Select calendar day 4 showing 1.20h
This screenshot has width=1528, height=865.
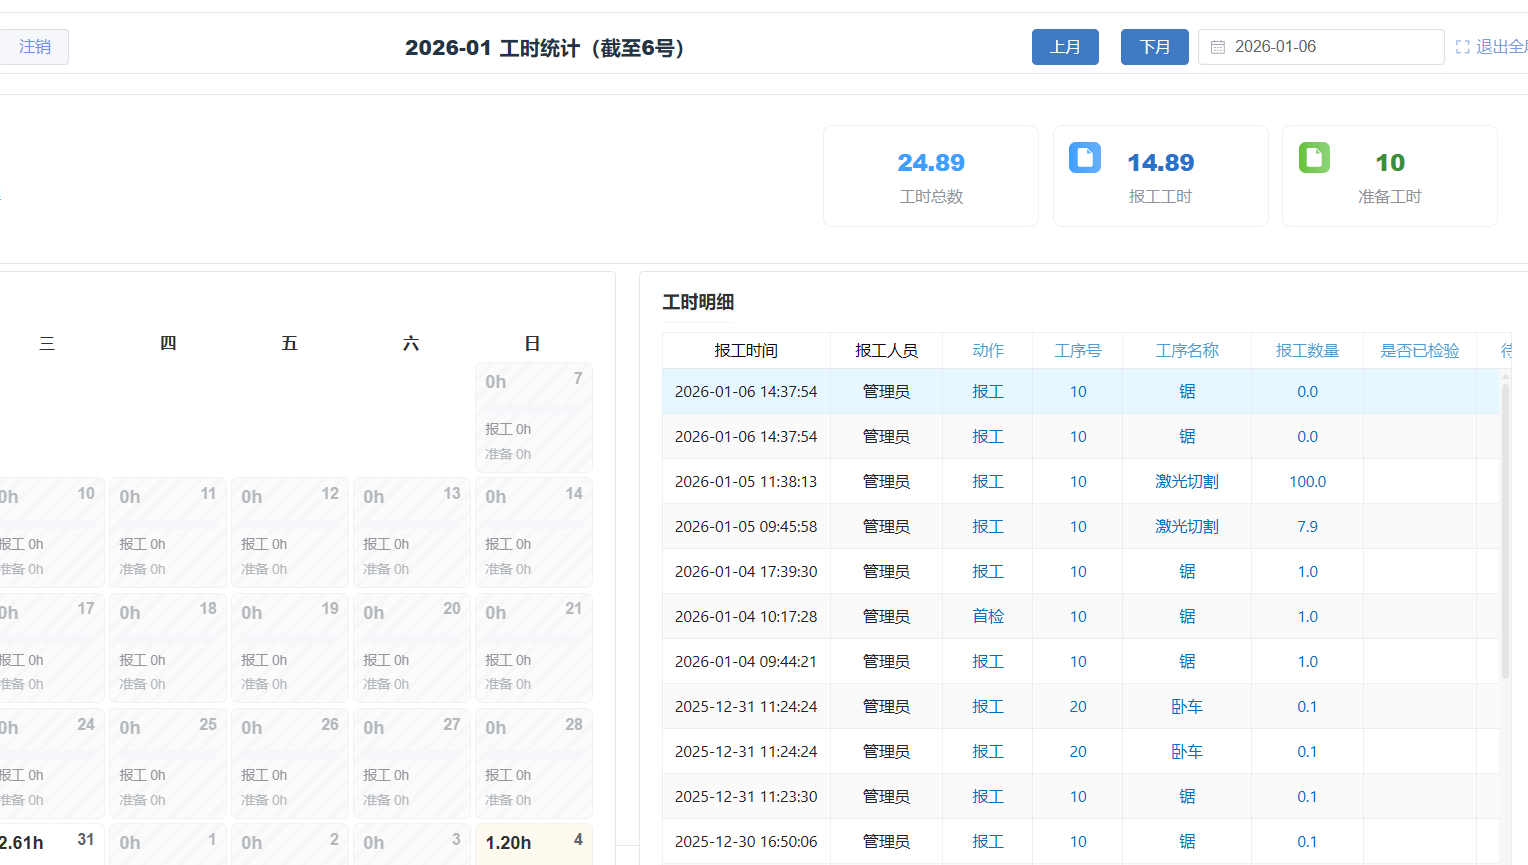pyautogui.click(x=533, y=843)
